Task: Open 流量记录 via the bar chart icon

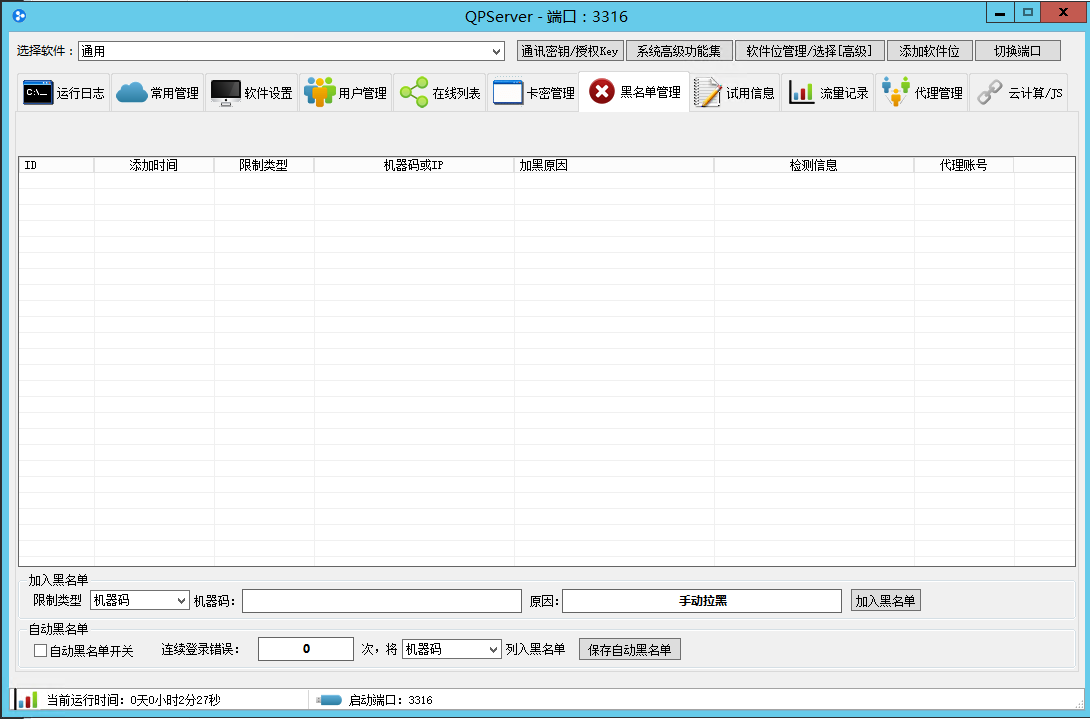Action: coord(801,93)
